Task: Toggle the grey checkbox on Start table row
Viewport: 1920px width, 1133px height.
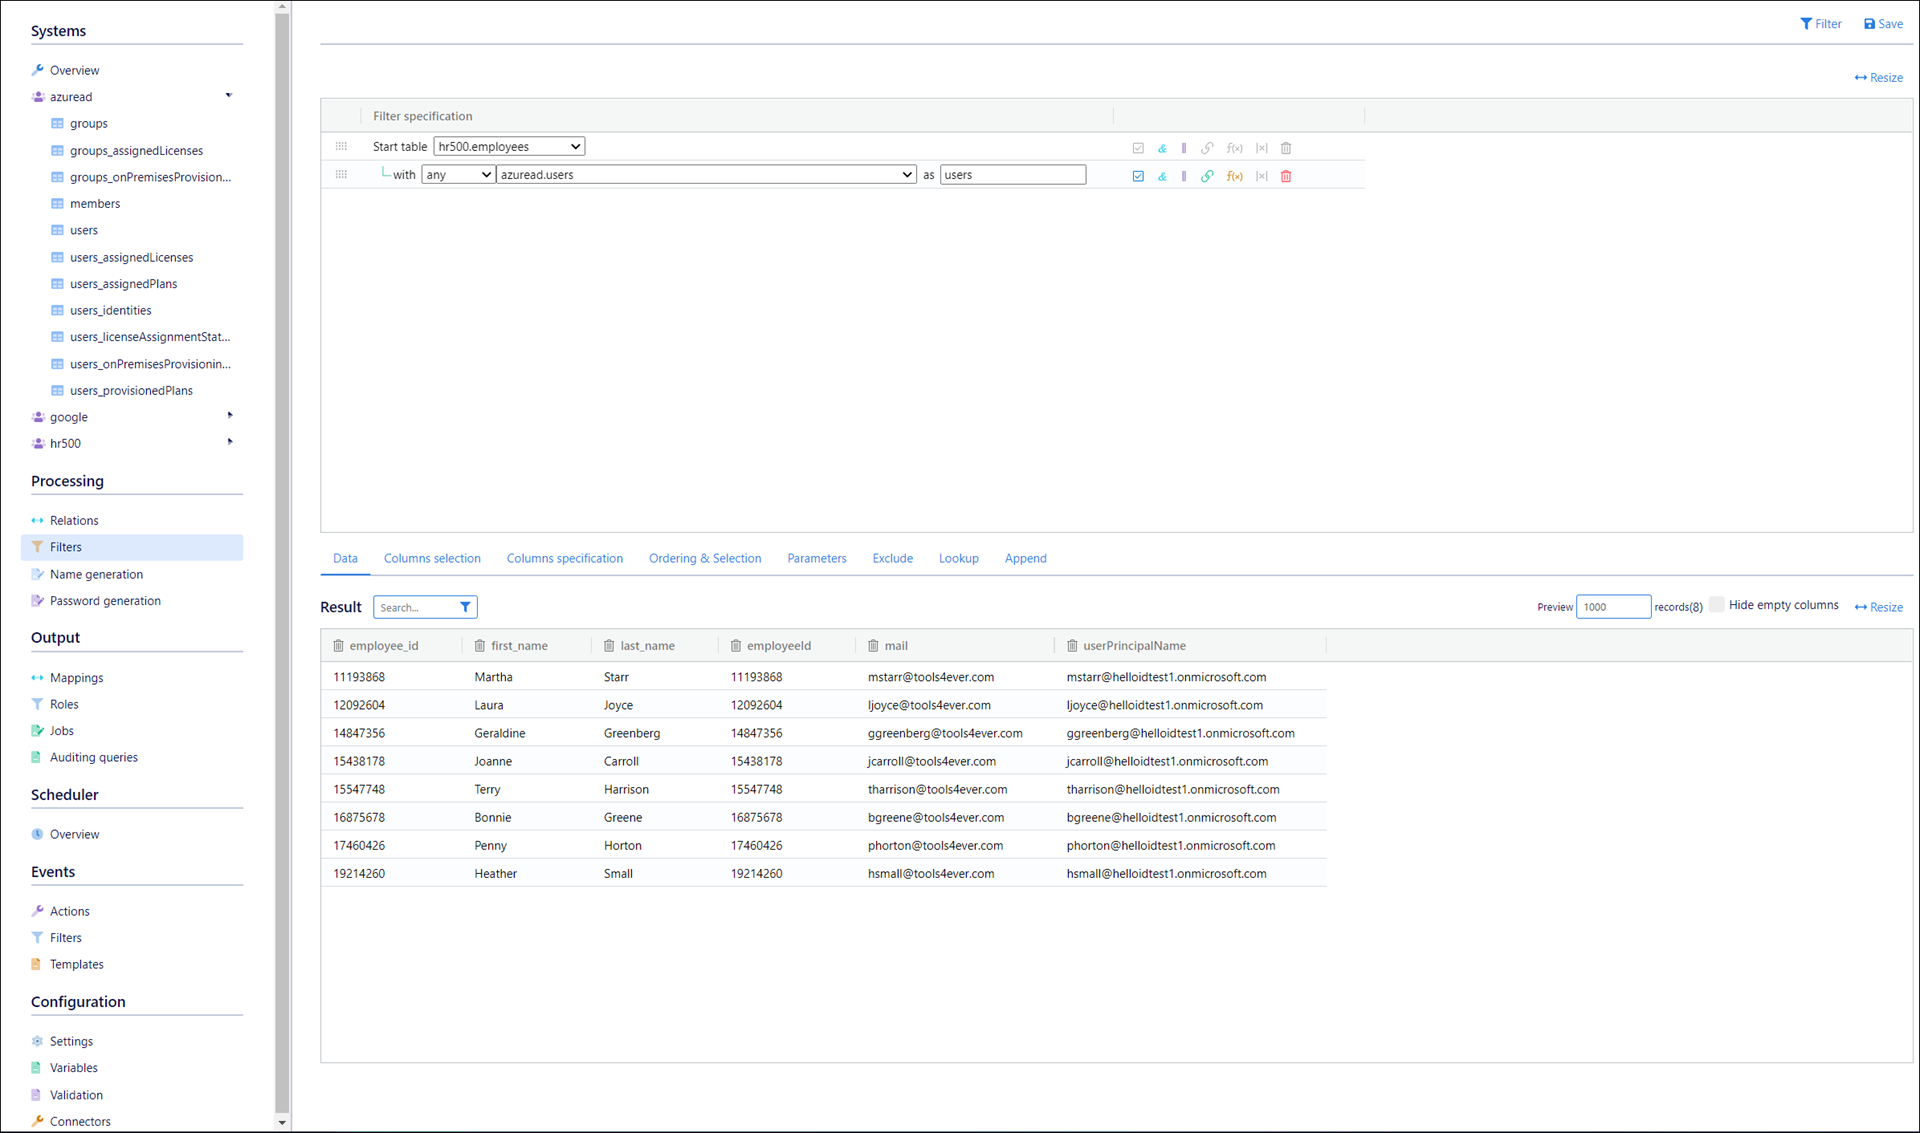Action: coord(1138,148)
